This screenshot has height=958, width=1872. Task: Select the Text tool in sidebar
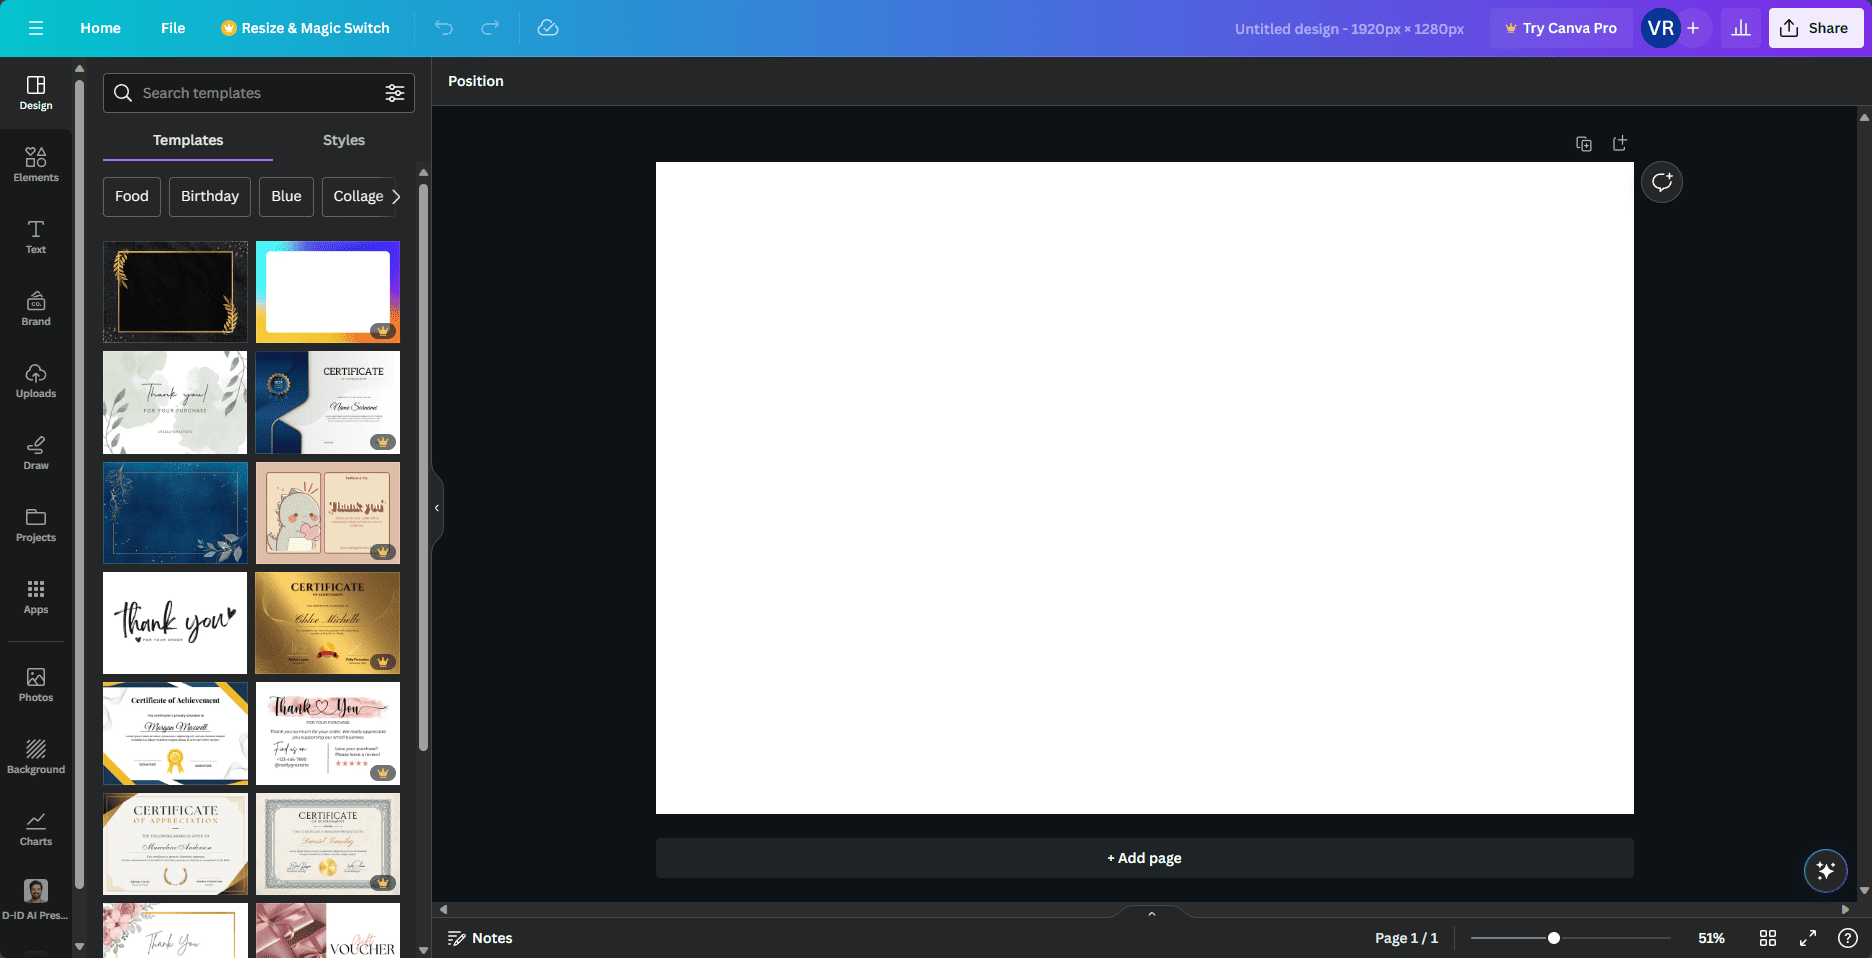(x=36, y=236)
